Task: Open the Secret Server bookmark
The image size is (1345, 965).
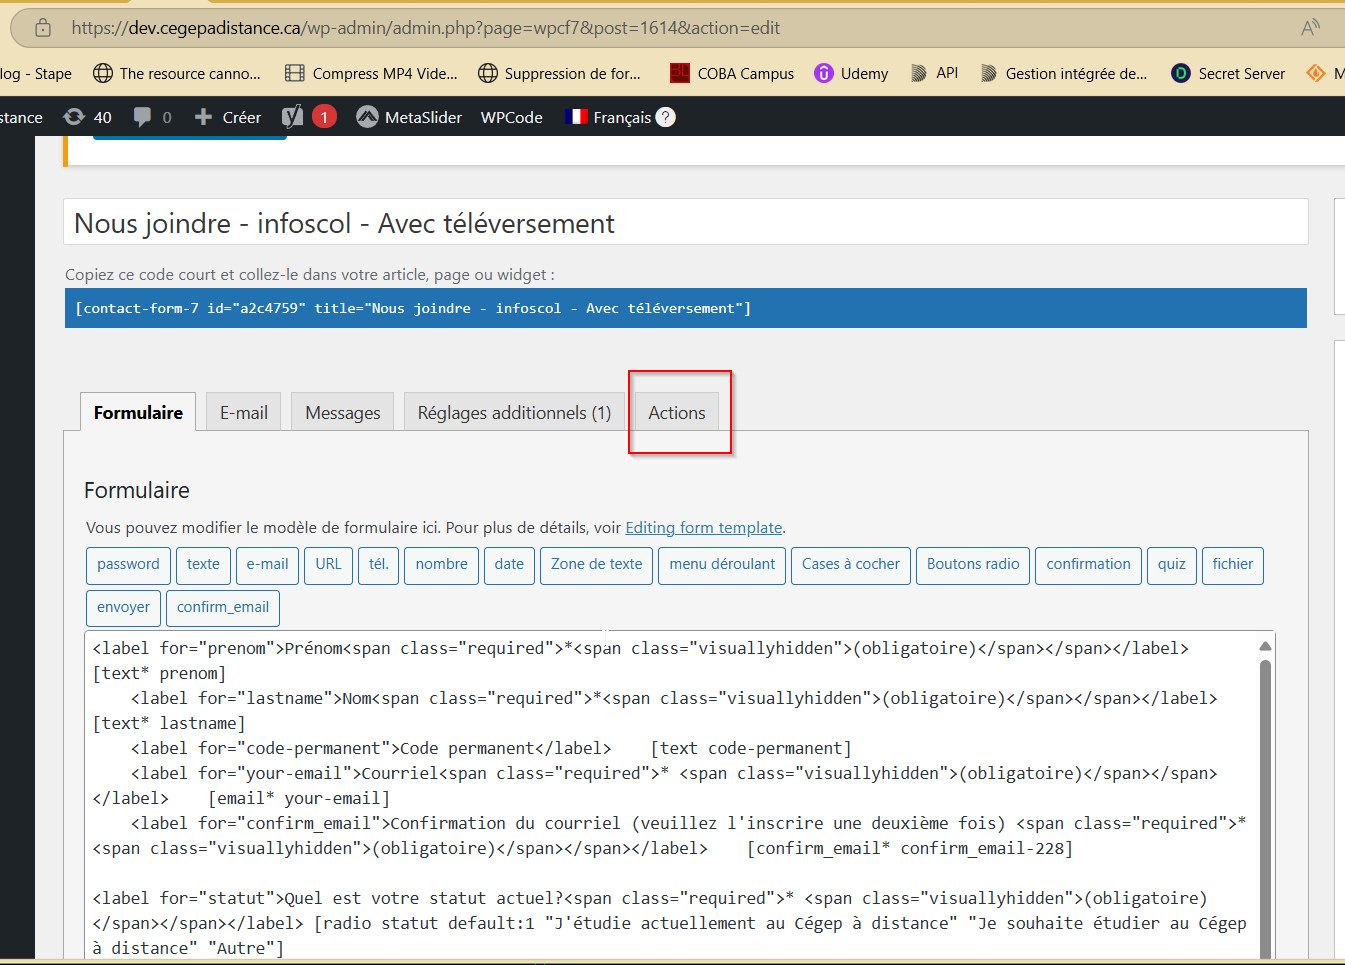Action: coord(1228,73)
